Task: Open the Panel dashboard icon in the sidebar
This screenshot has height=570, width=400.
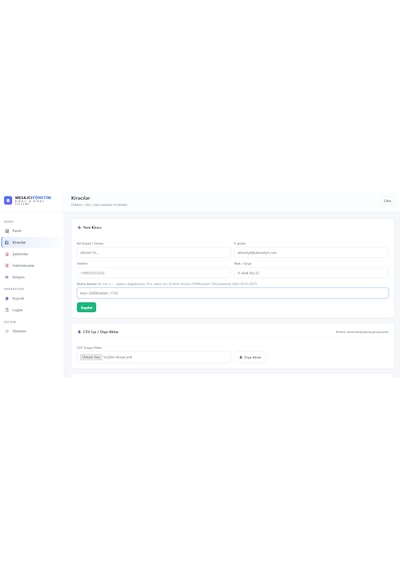Action: (7, 231)
